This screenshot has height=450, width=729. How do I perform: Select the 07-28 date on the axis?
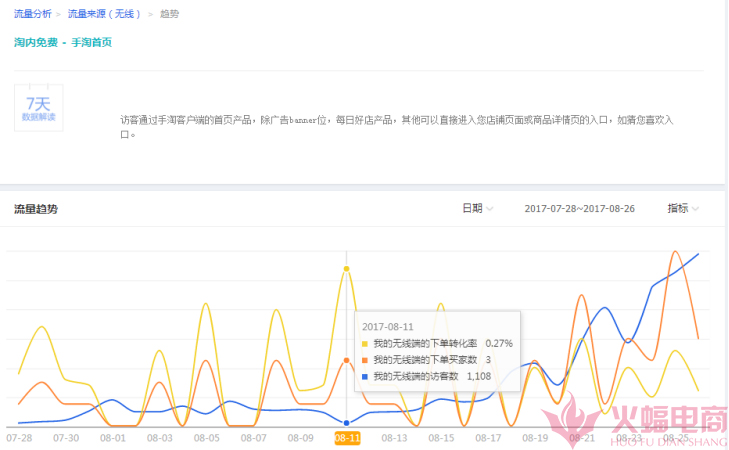[x=19, y=438]
